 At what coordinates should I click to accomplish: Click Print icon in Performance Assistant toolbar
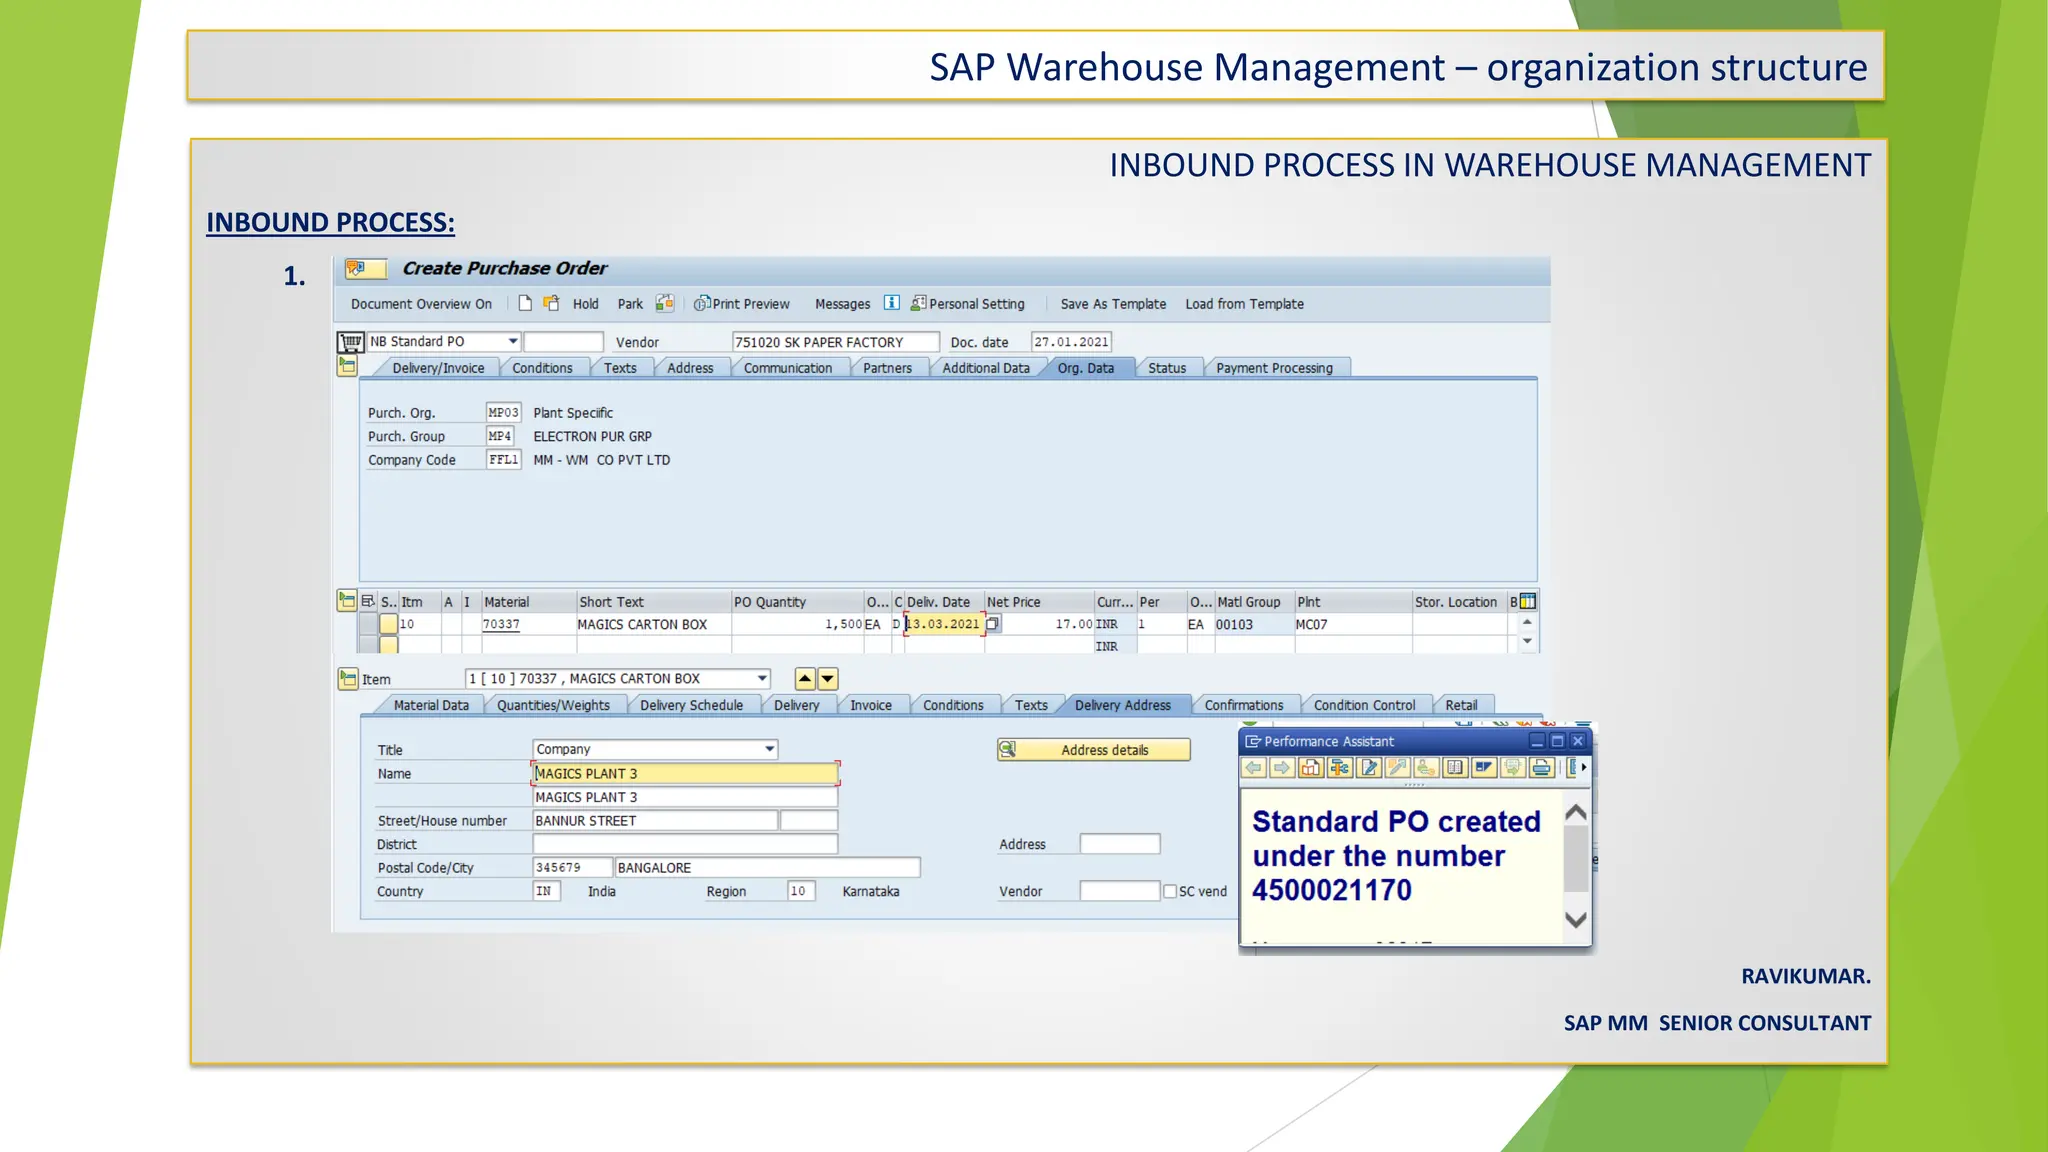click(1542, 767)
